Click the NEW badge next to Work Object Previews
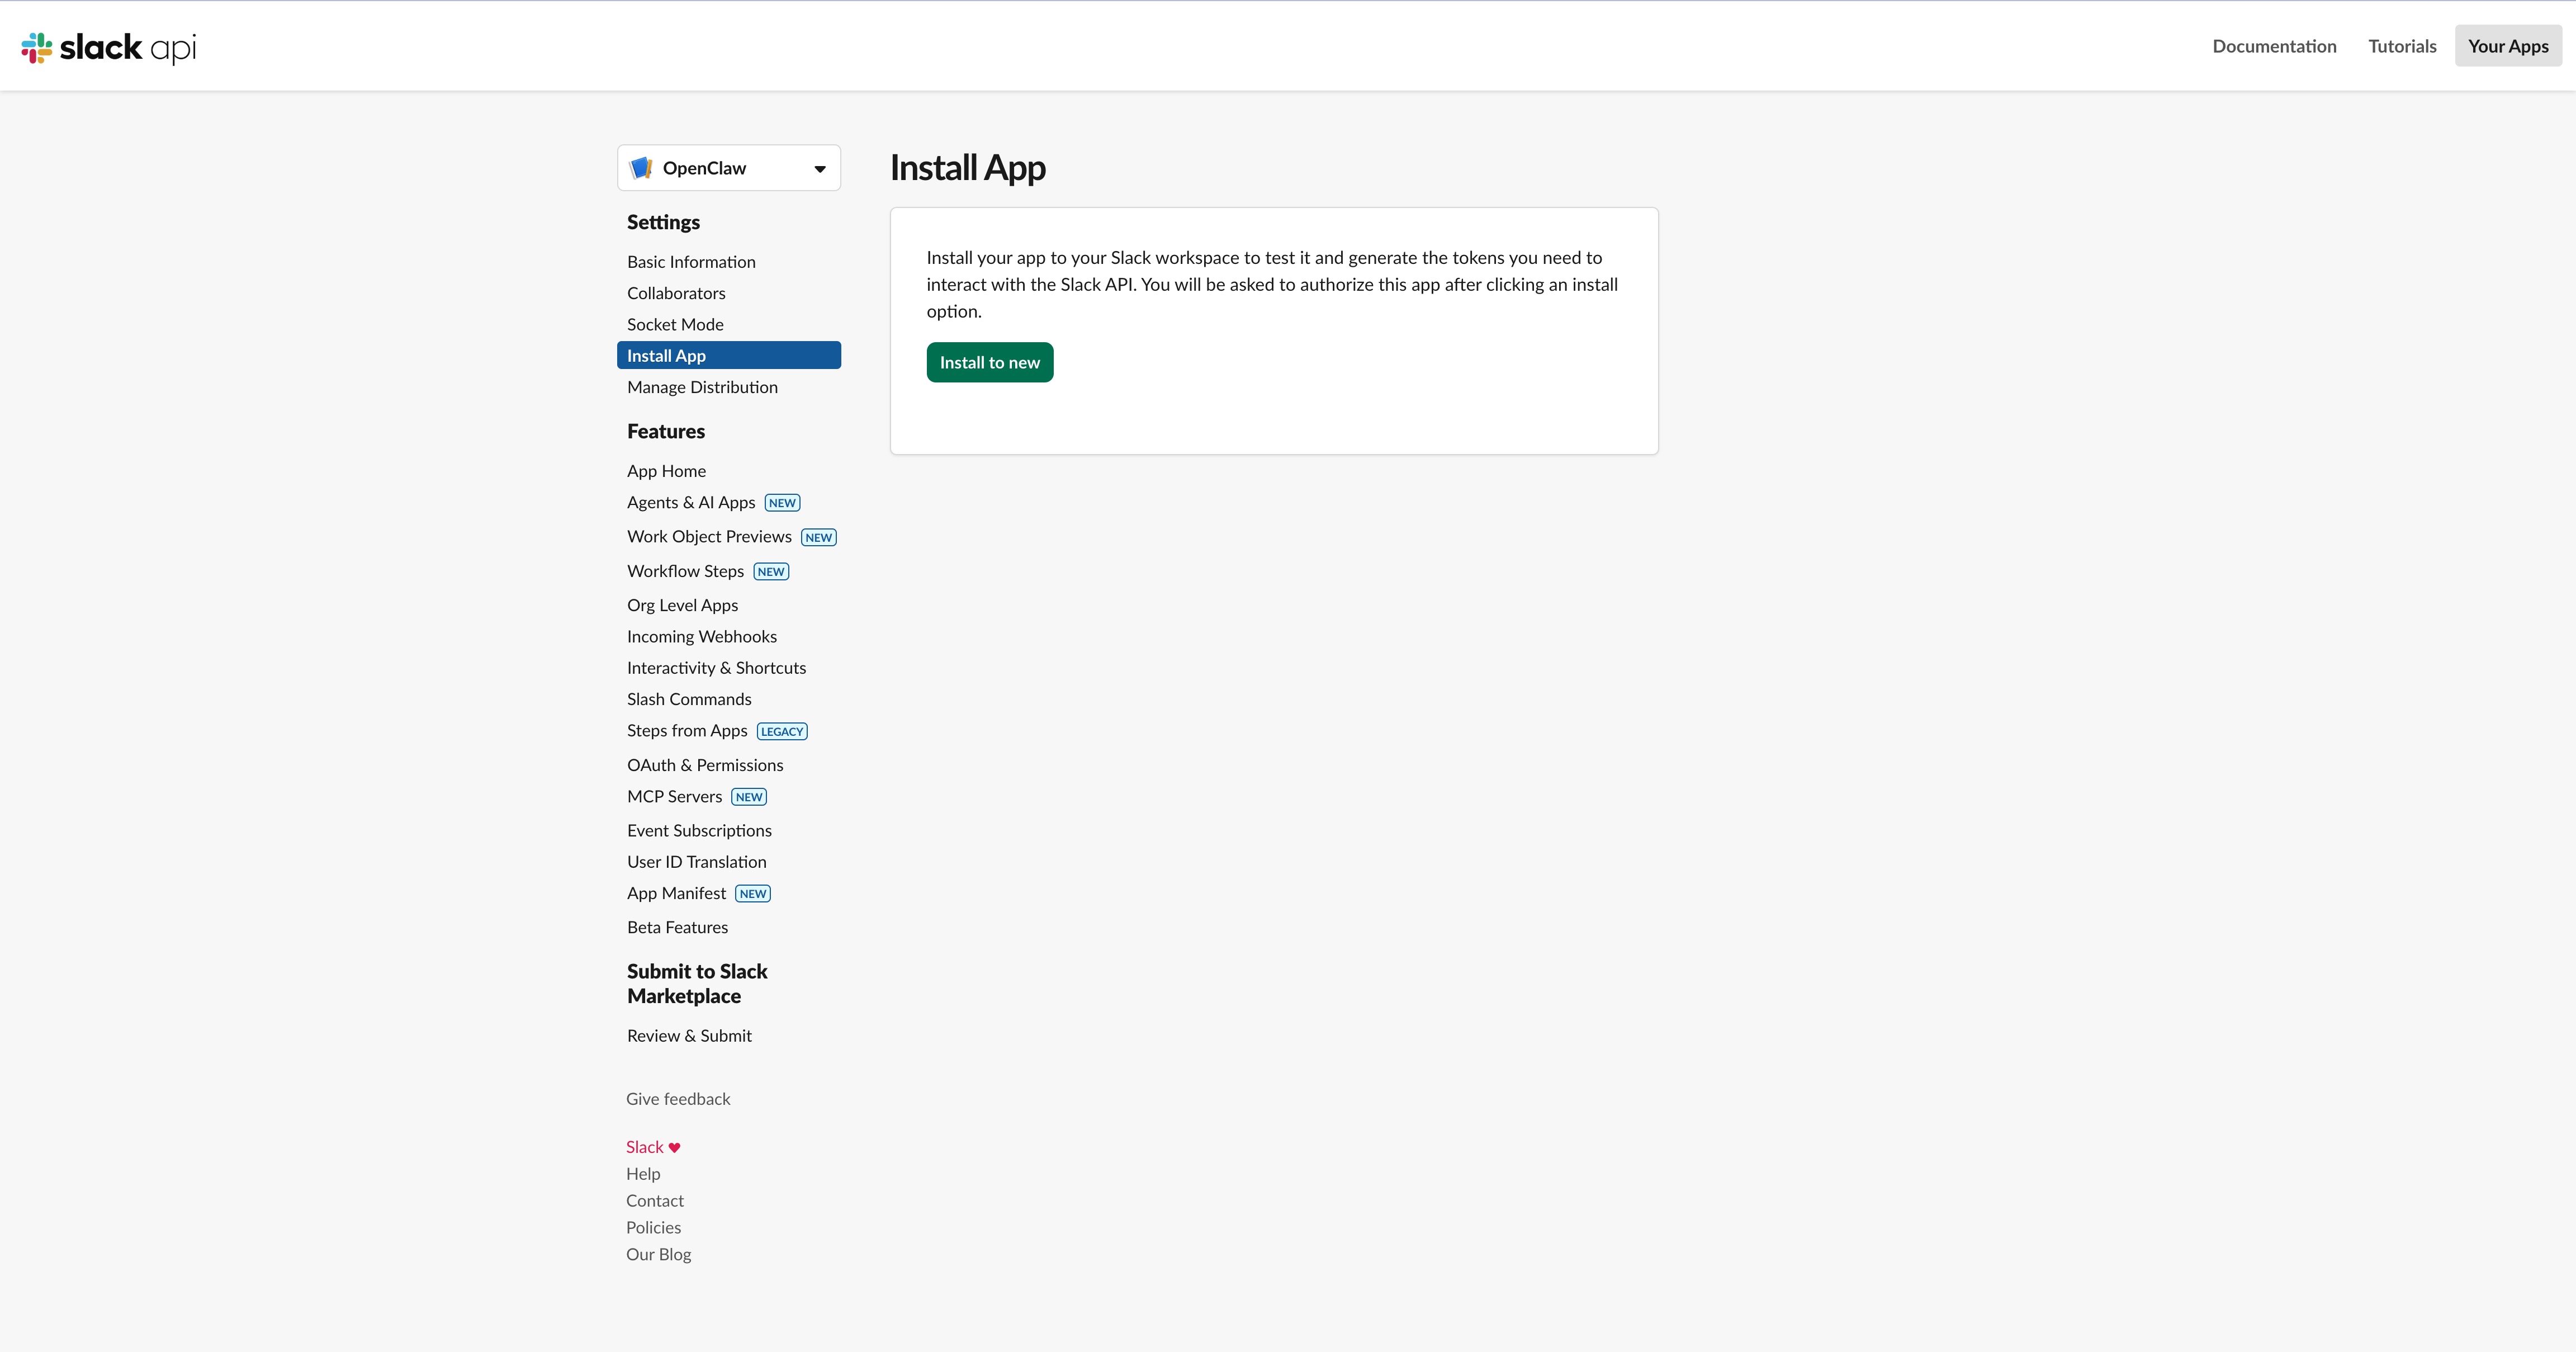The width and height of the screenshot is (2576, 1352). [x=819, y=538]
